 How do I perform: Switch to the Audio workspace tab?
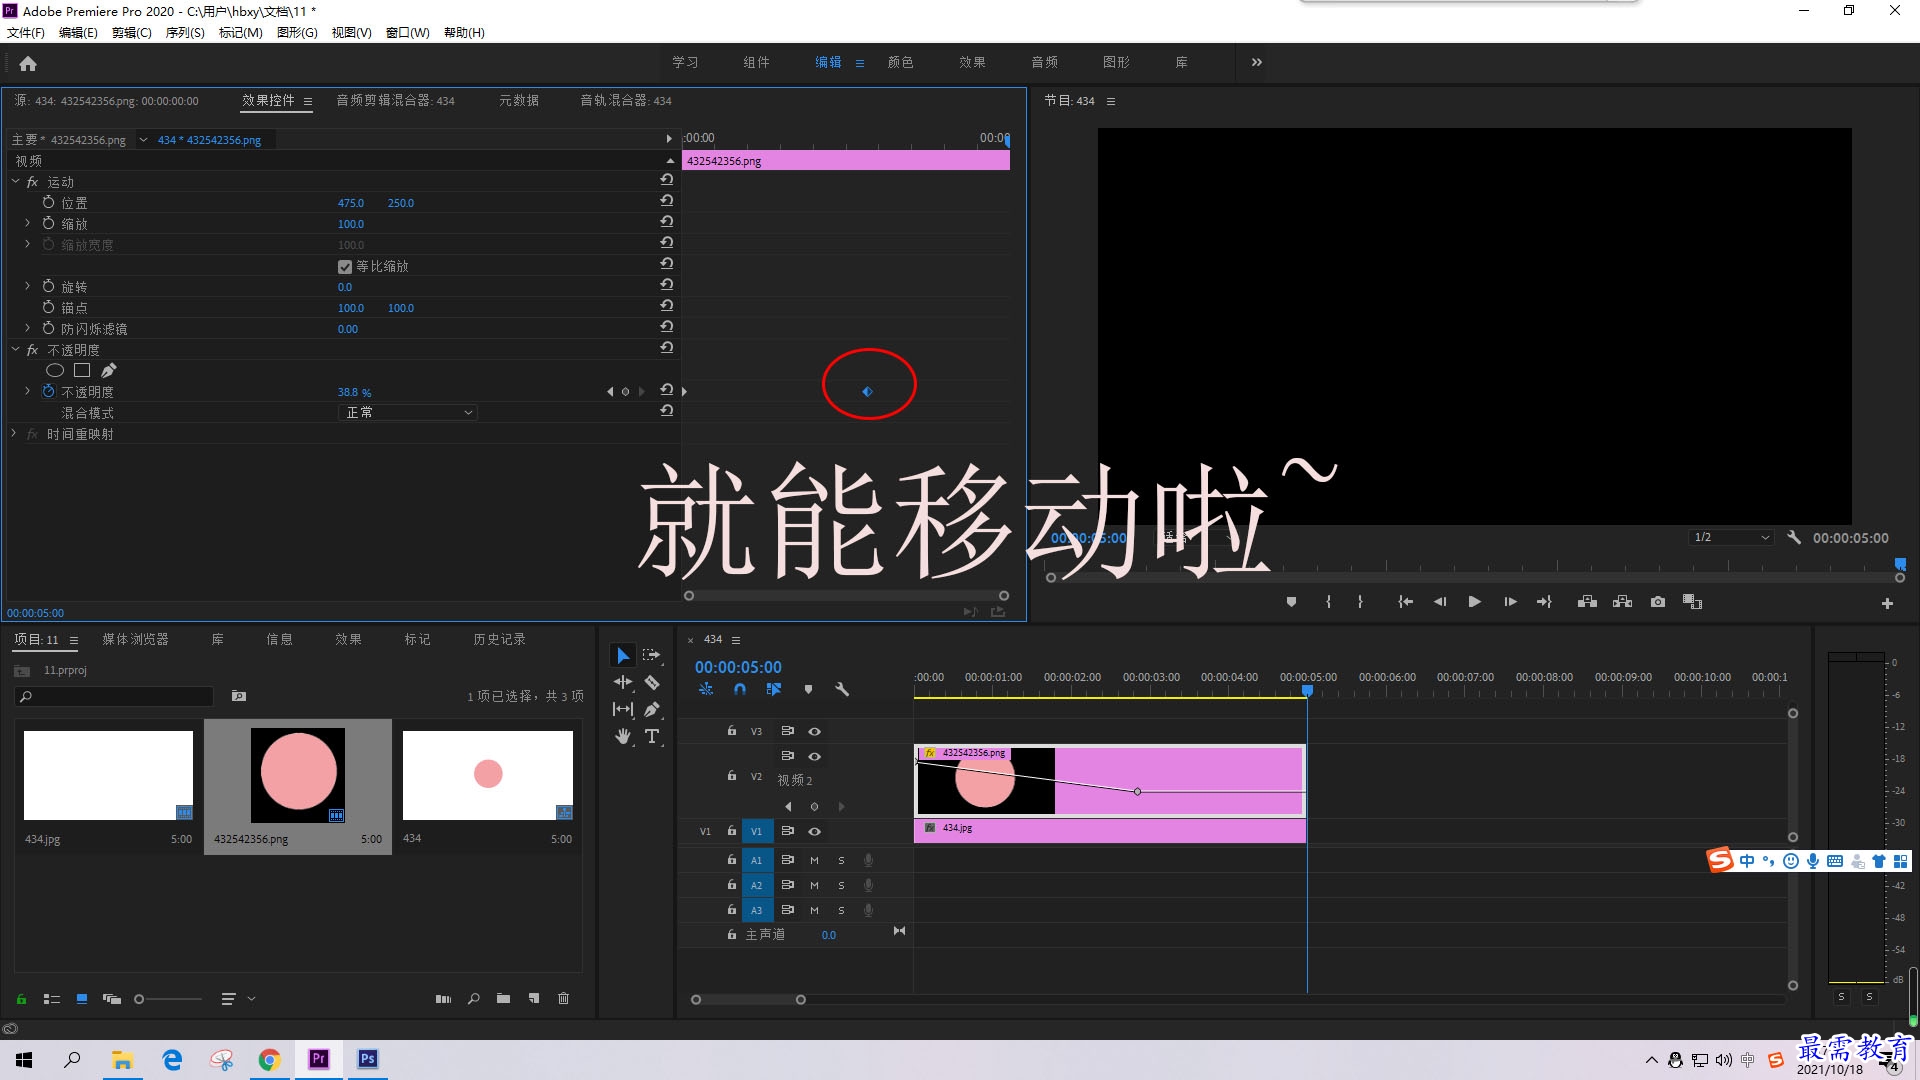1044,62
